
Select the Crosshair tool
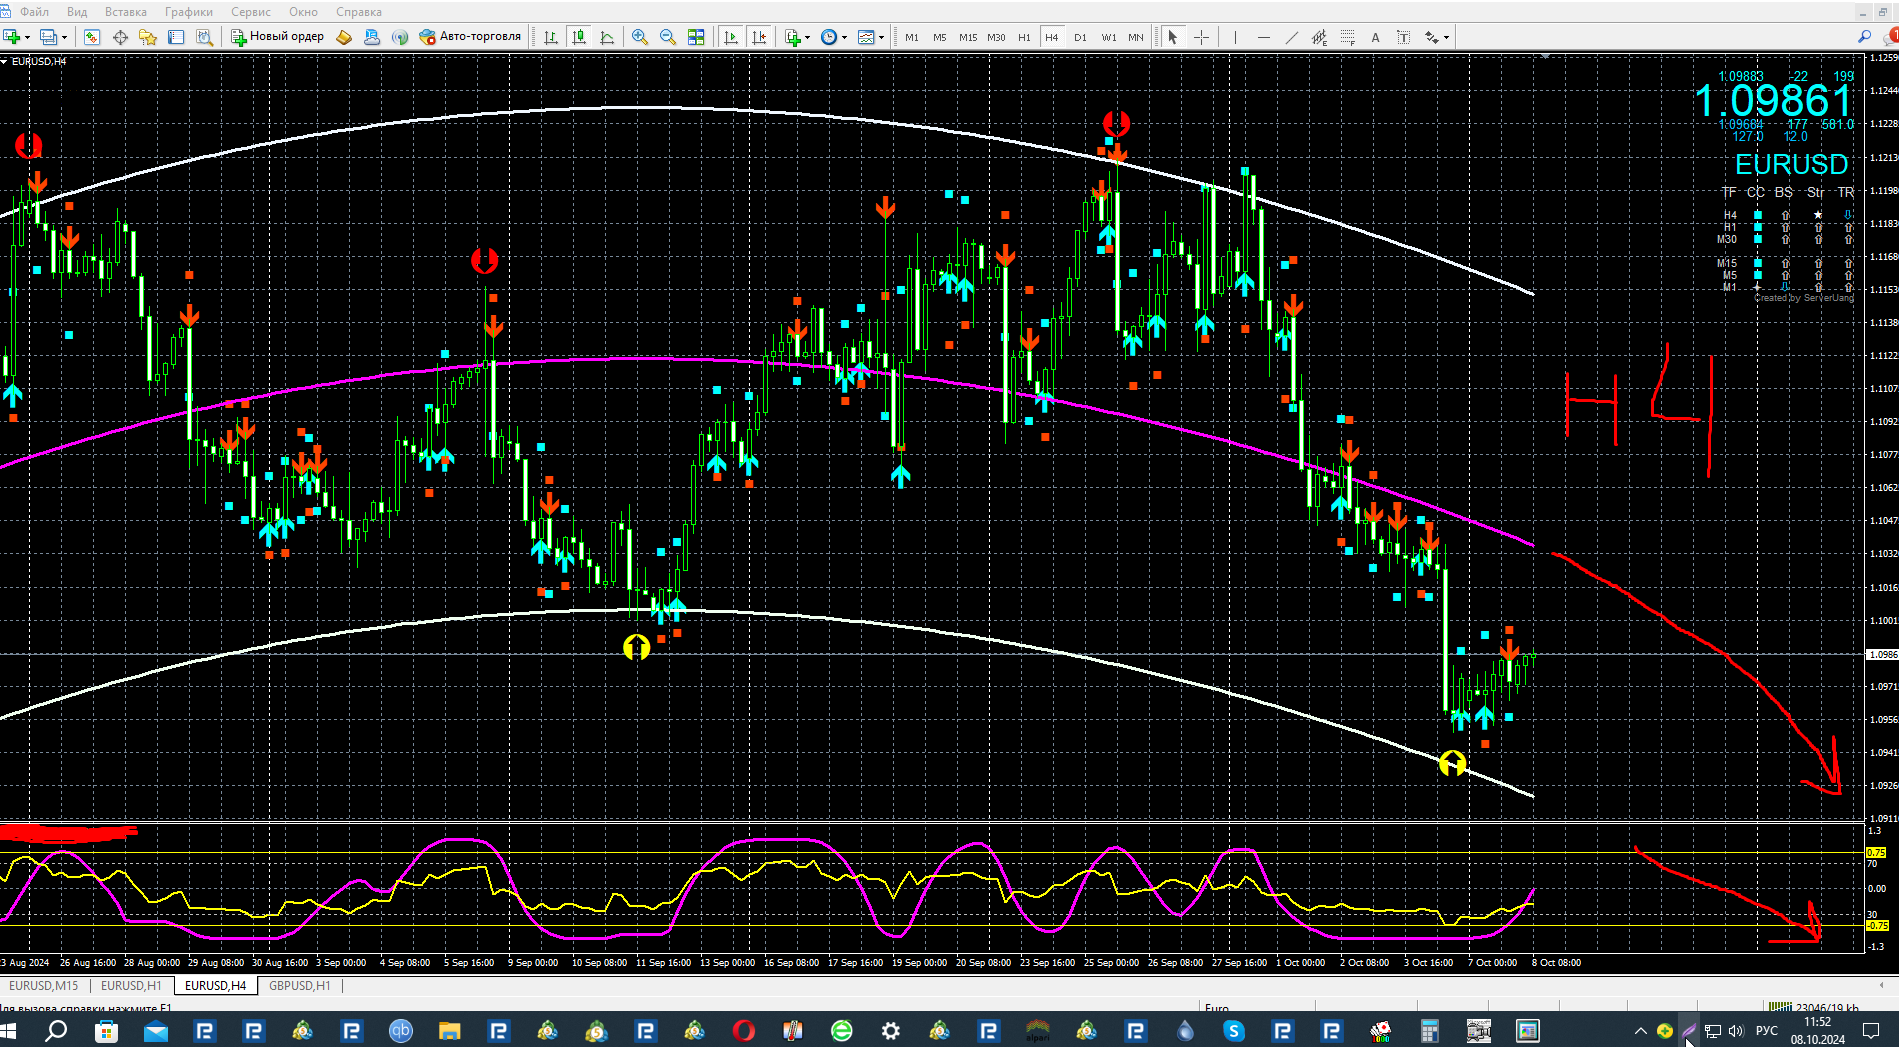pyautogui.click(x=1201, y=37)
